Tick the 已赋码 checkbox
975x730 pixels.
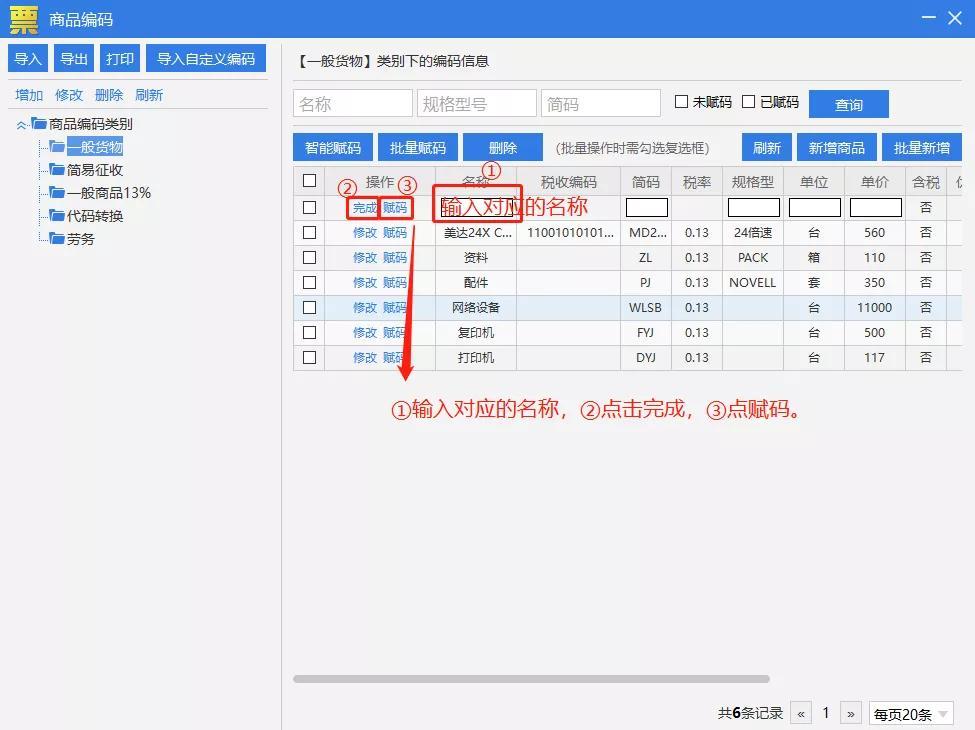tap(749, 101)
